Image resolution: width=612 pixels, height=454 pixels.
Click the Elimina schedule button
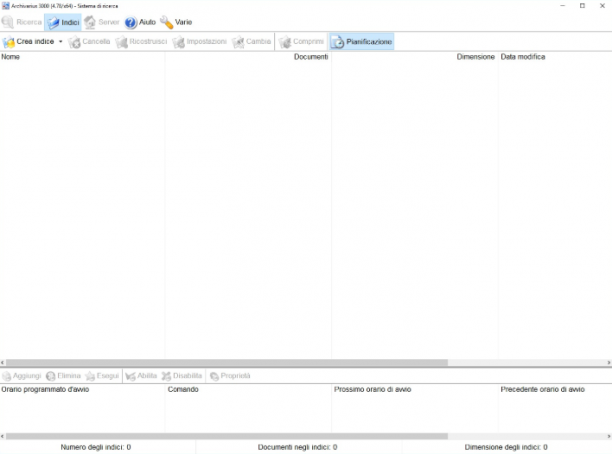[x=64, y=376]
